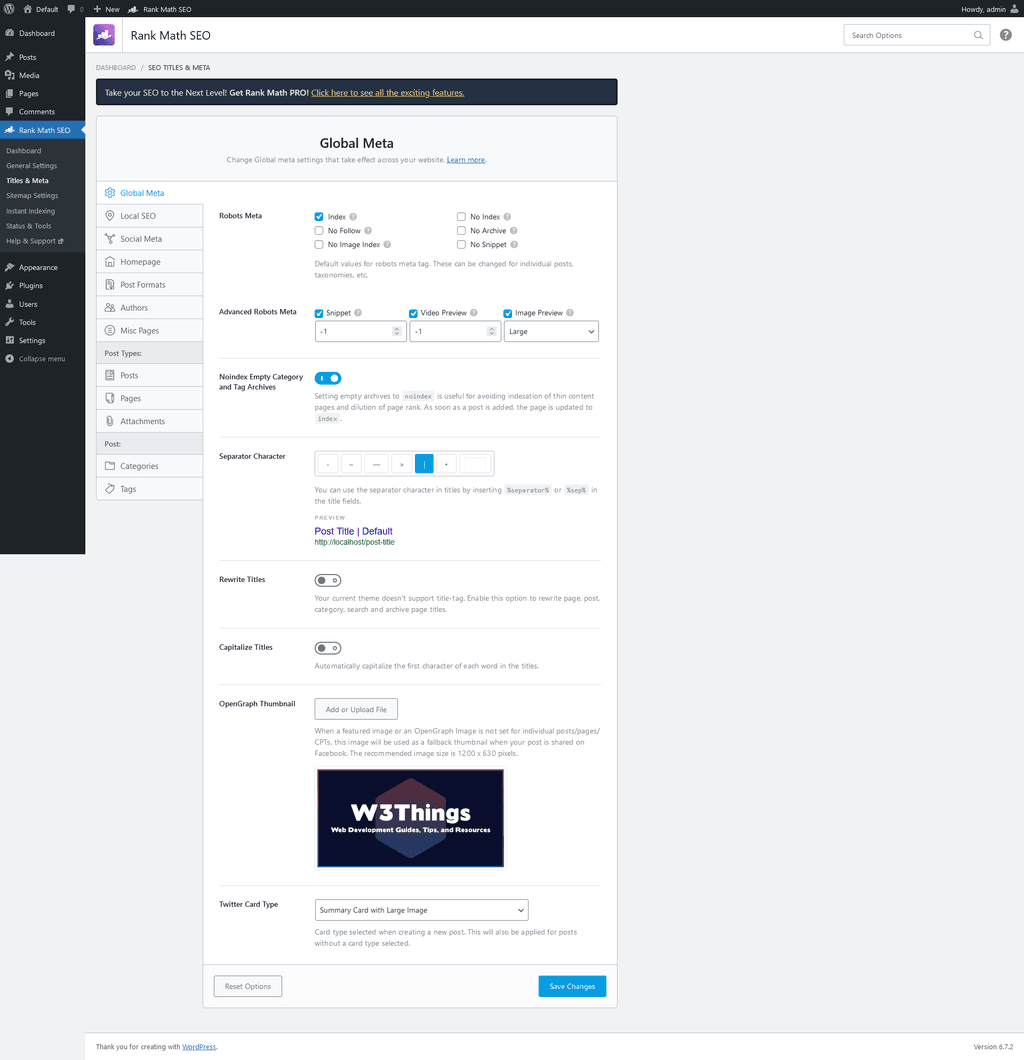Viewport: 1024px width, 1060px height.
Task: Open the Learn more link
Action: click(x=466, y=160)
